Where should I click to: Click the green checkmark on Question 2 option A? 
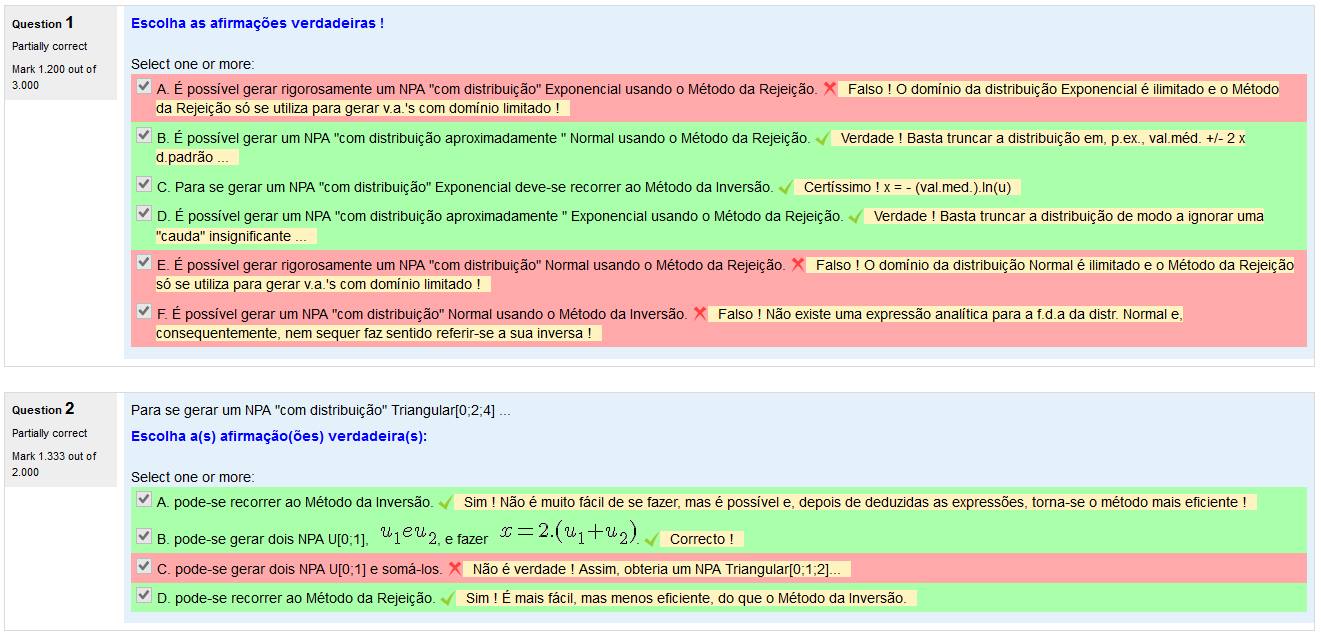[446, 502]
